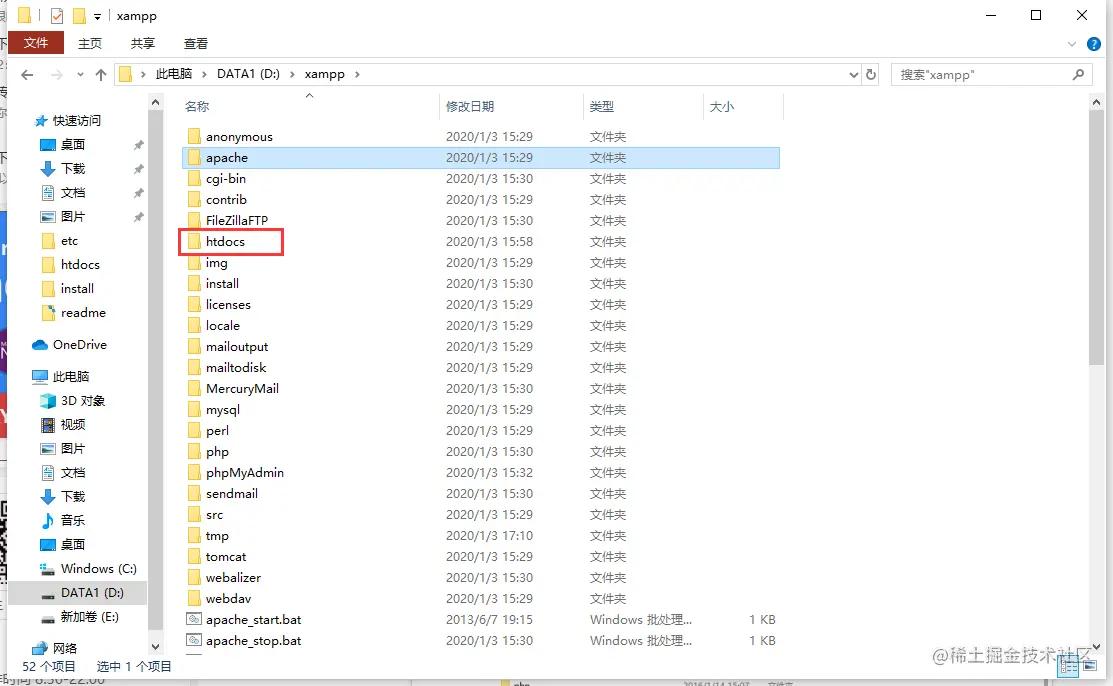Open the 3D 对象 folder
This screenshot has width=1113, height=686.
82,401
